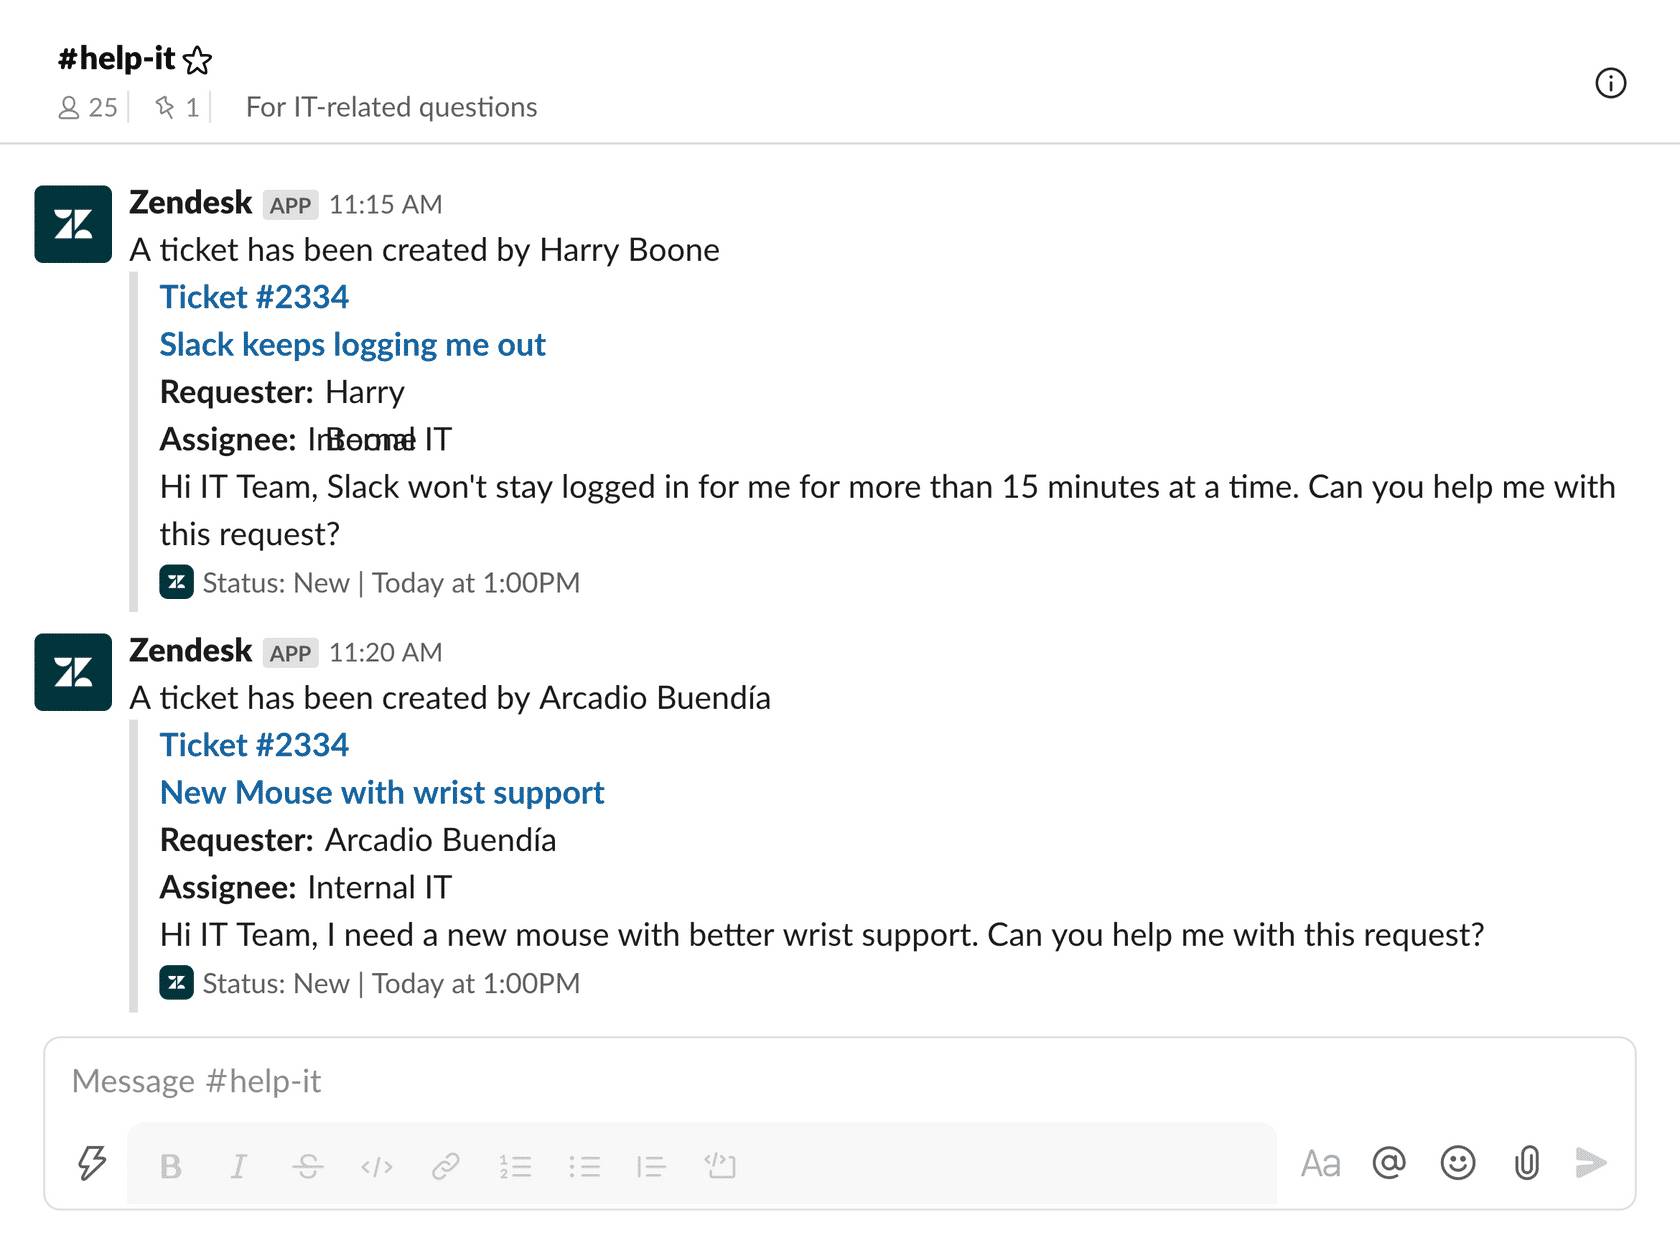Open Ticket #2334 link from Harry Boone
This screenshot has width=1680, height=1254.
pyautogui.click(x=254, y=297)
